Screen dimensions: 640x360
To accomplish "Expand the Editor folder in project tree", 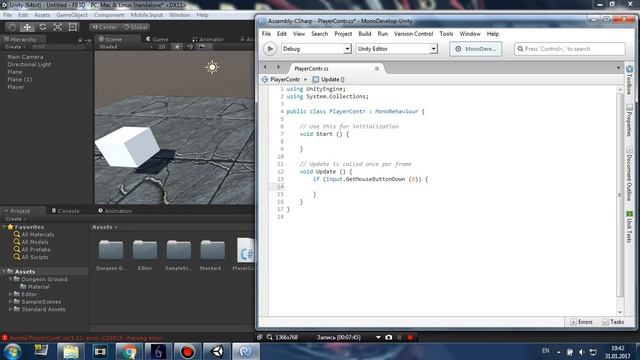I will [x=11, y=294].
